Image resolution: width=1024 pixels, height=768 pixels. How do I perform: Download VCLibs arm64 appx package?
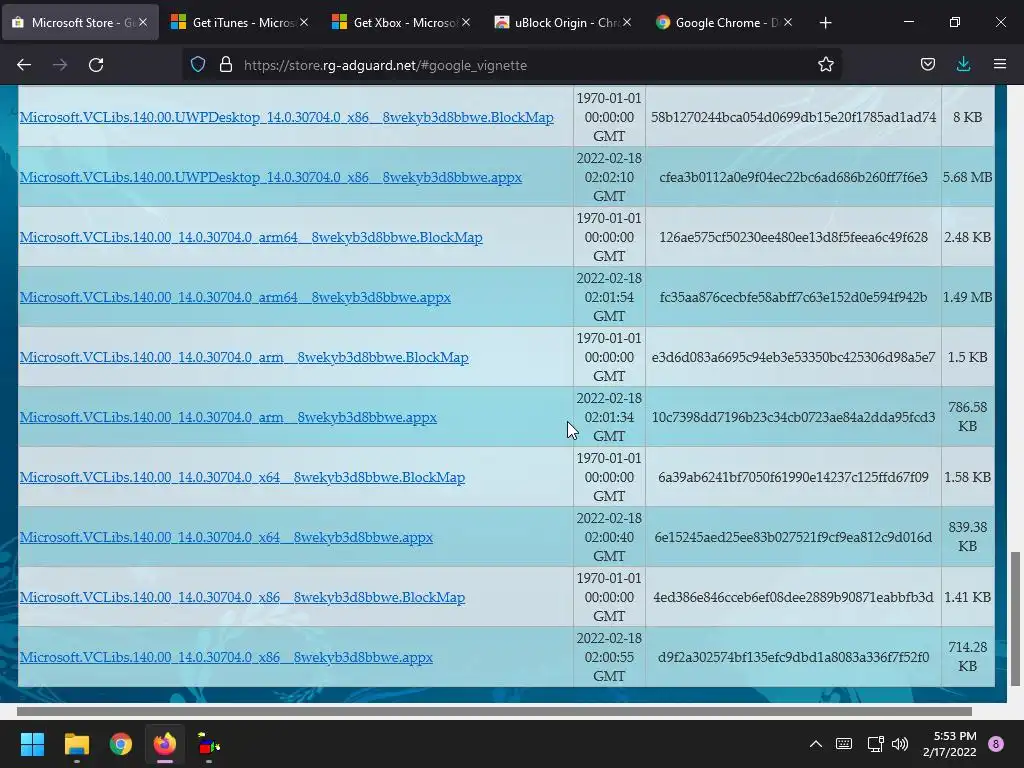(235, 297)
